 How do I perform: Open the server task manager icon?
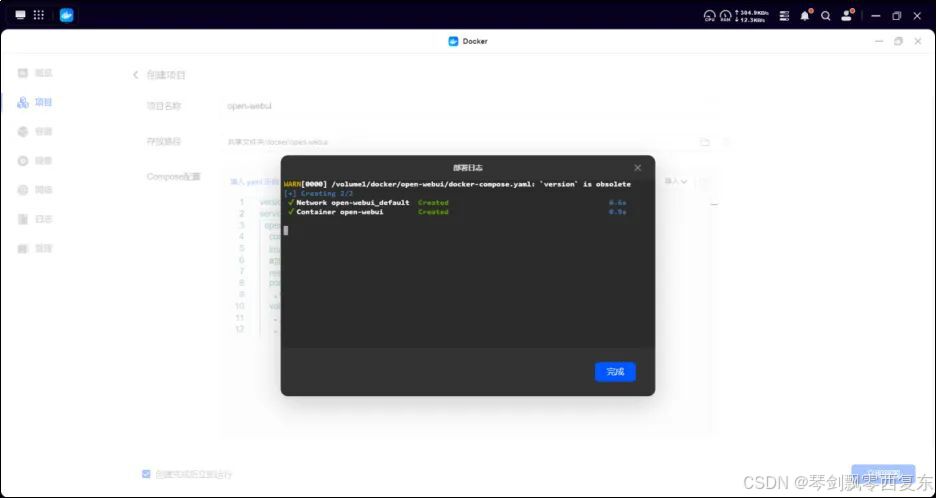[x=785, y=16]
